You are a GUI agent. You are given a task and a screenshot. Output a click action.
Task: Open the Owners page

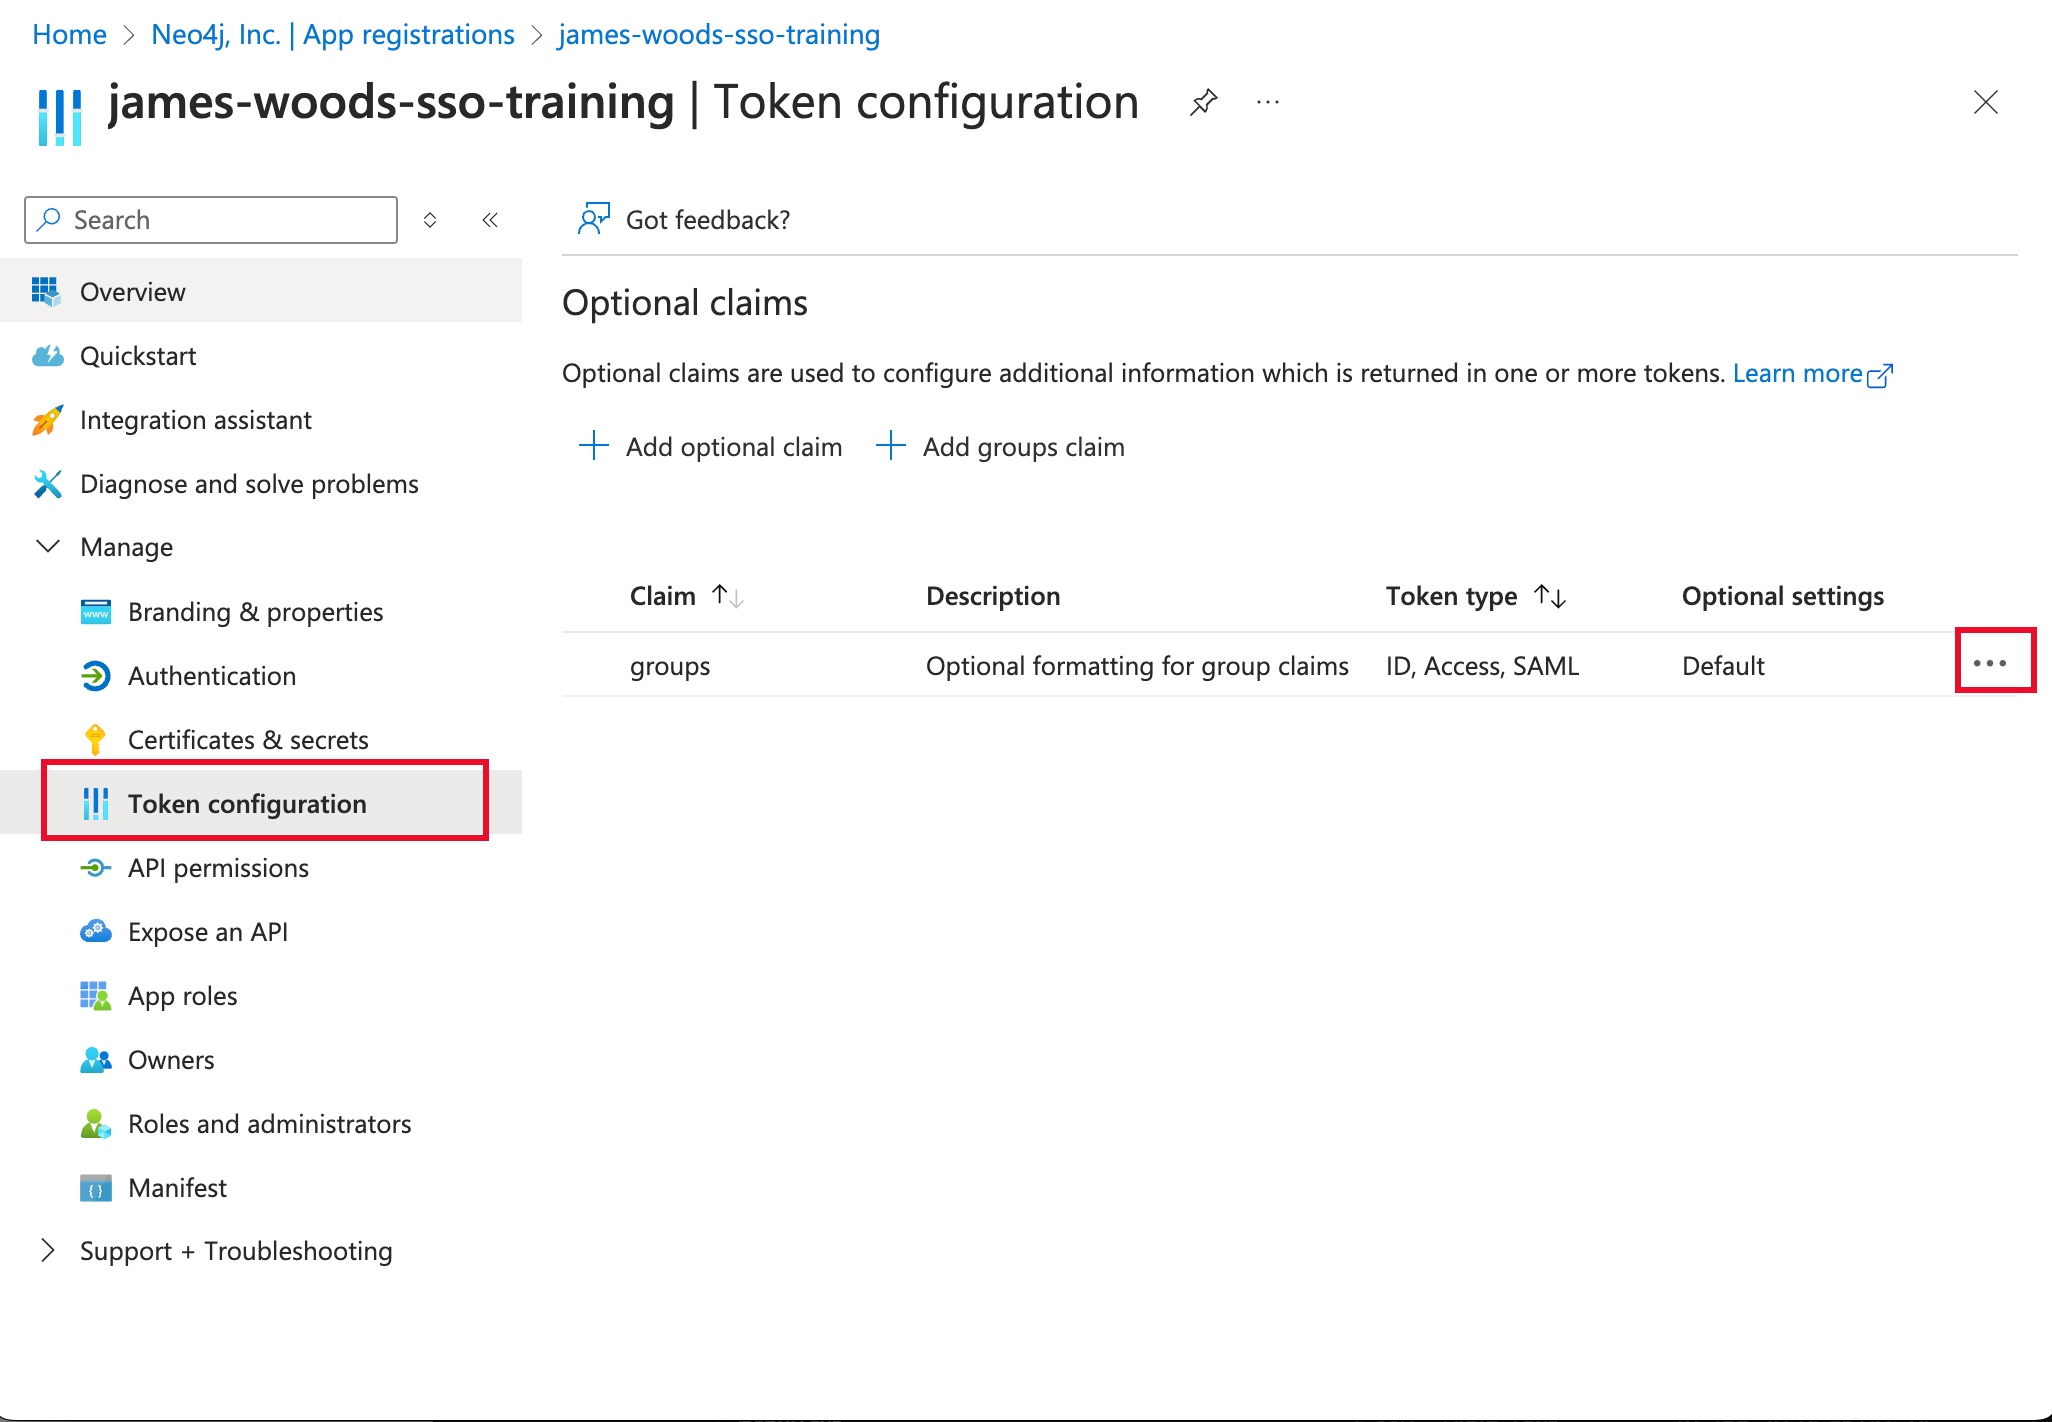(171, 1060)
